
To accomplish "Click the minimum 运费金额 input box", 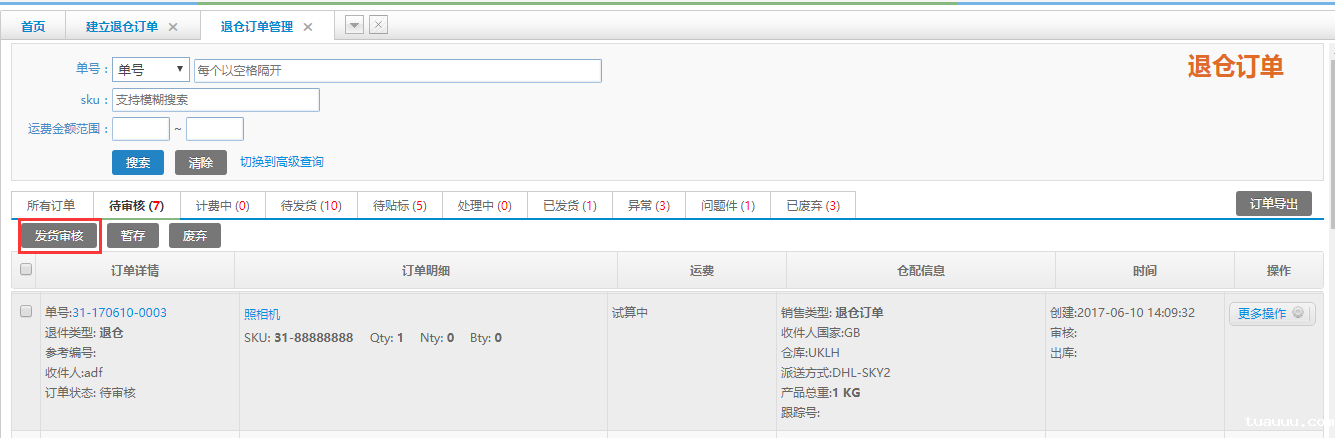I will point(141,129).
